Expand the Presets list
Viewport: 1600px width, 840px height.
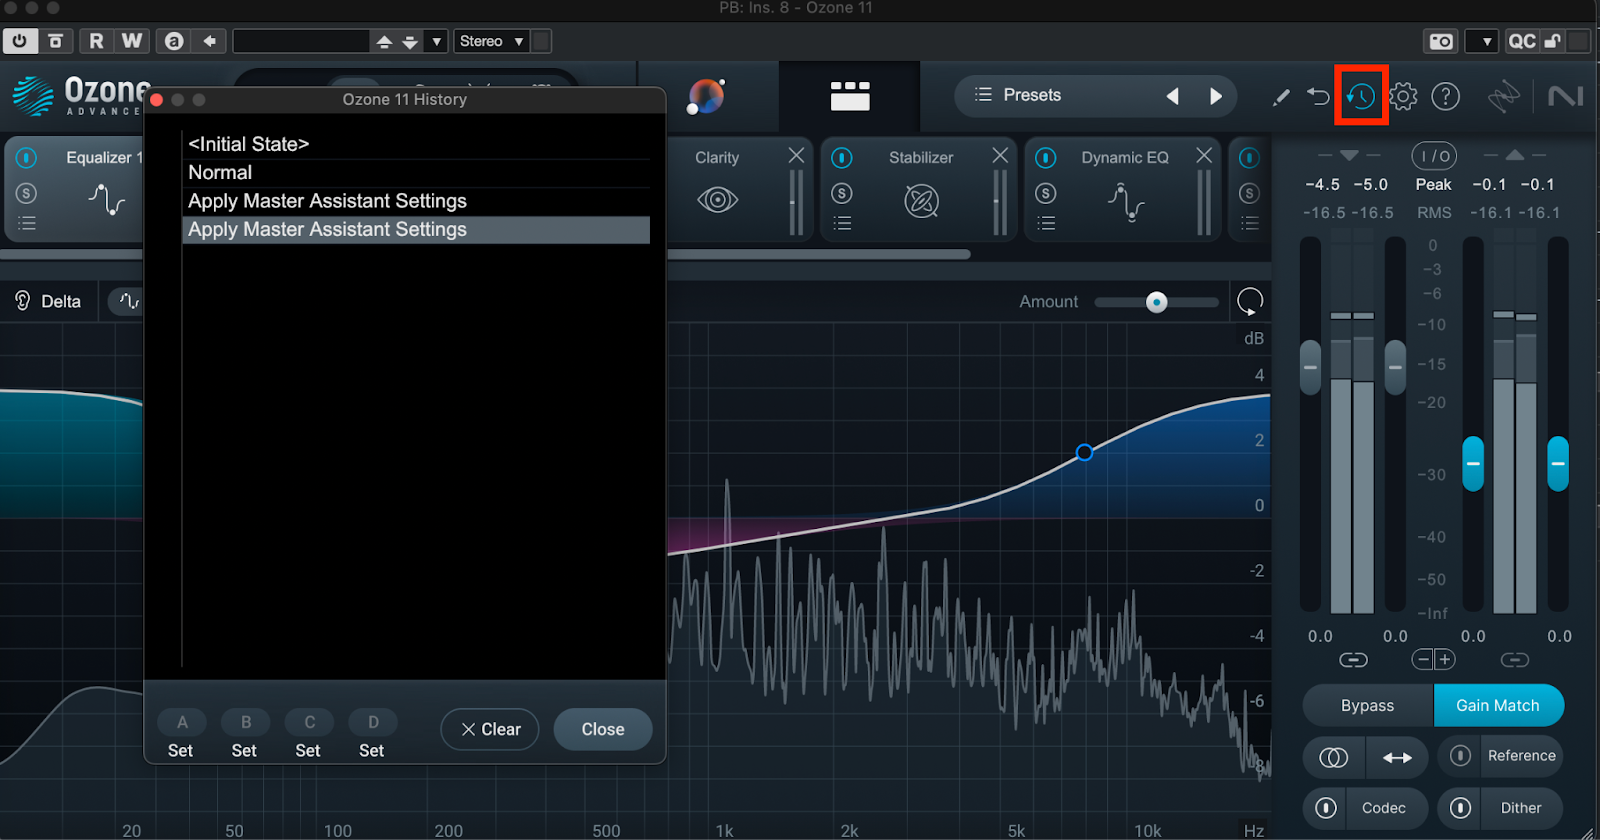point(1018,95)
